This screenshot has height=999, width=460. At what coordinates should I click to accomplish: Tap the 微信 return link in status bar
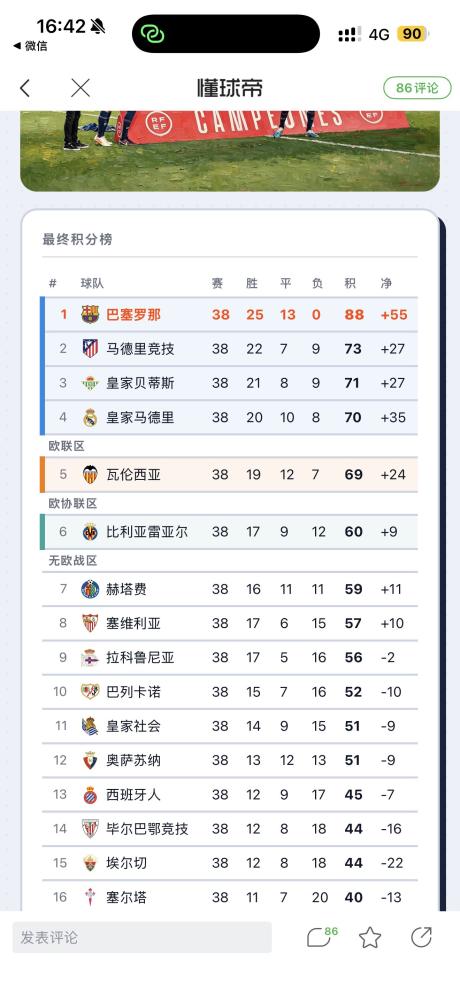coord(30,46)
